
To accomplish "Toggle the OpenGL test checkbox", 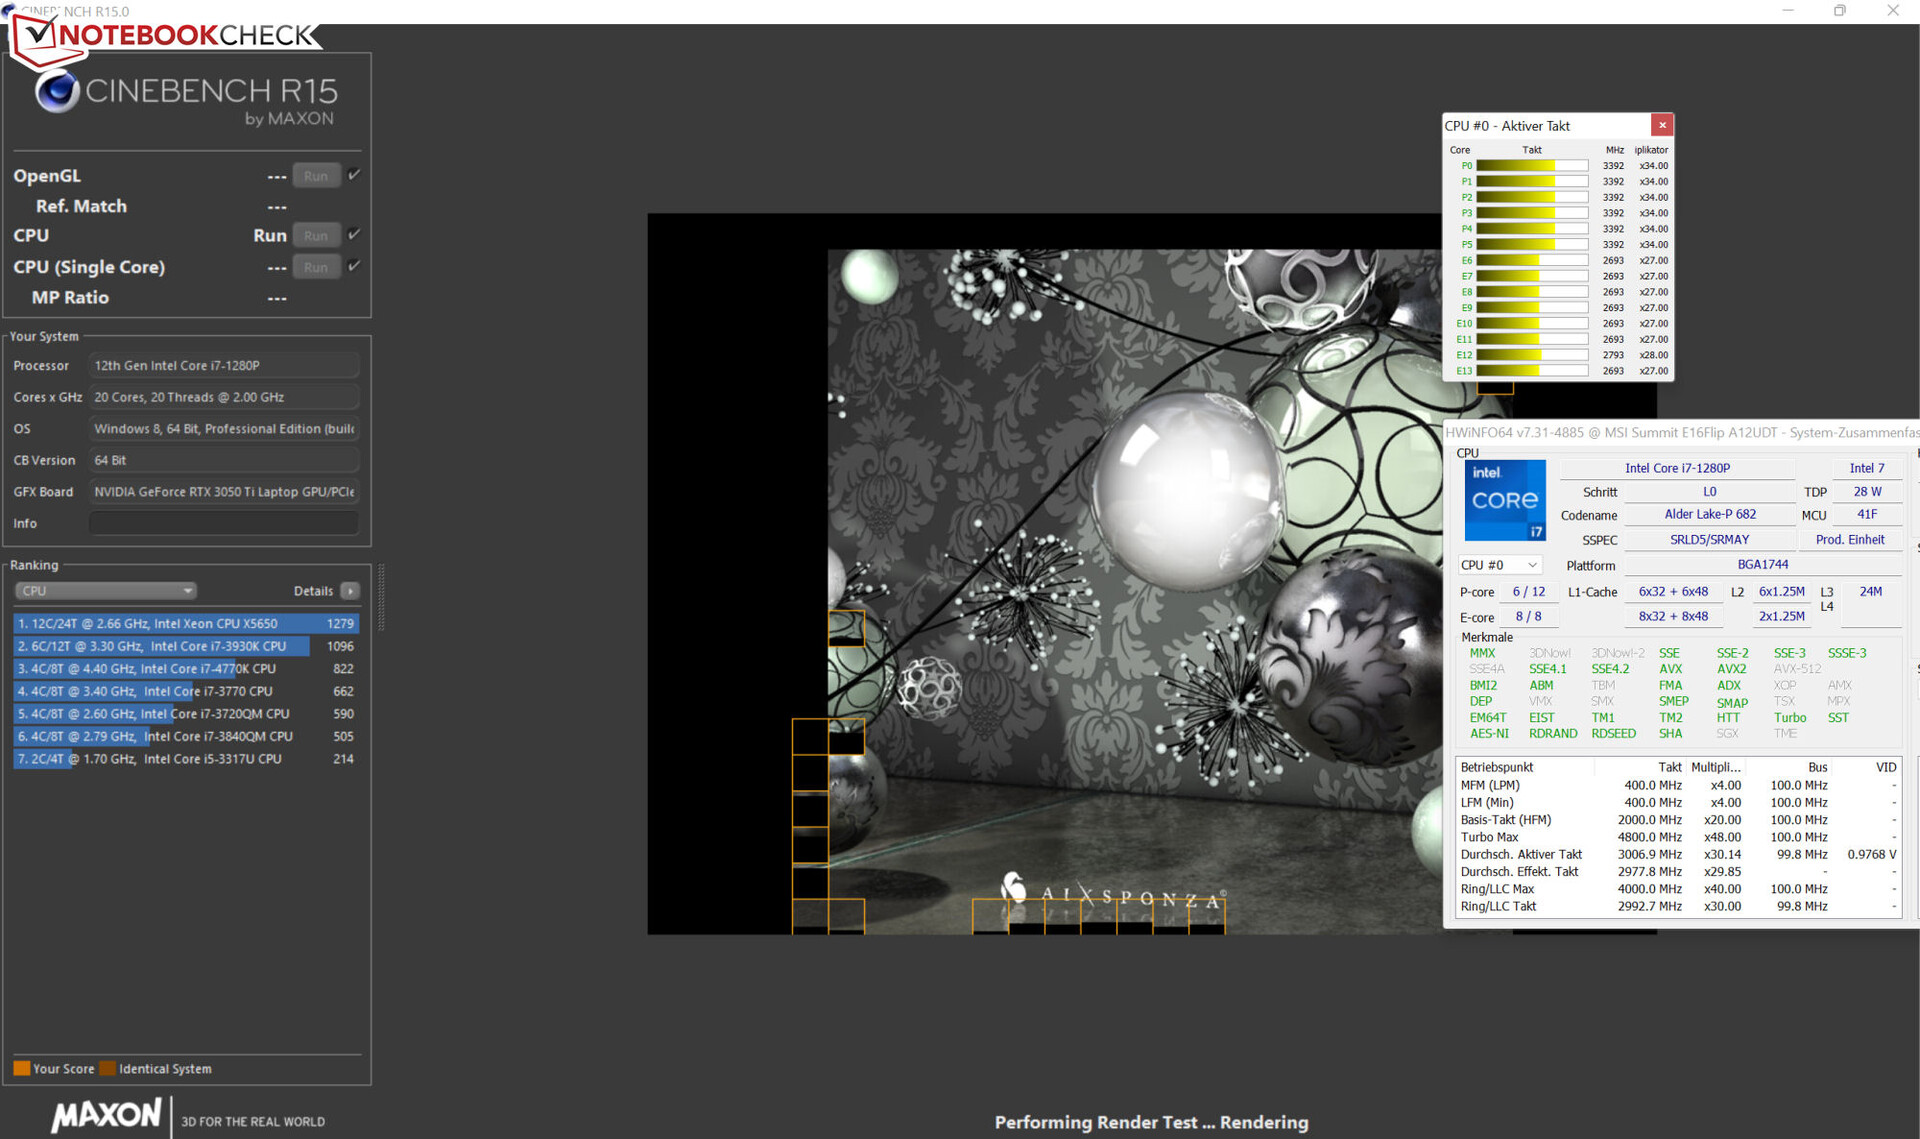I will [x=354, y=175].
